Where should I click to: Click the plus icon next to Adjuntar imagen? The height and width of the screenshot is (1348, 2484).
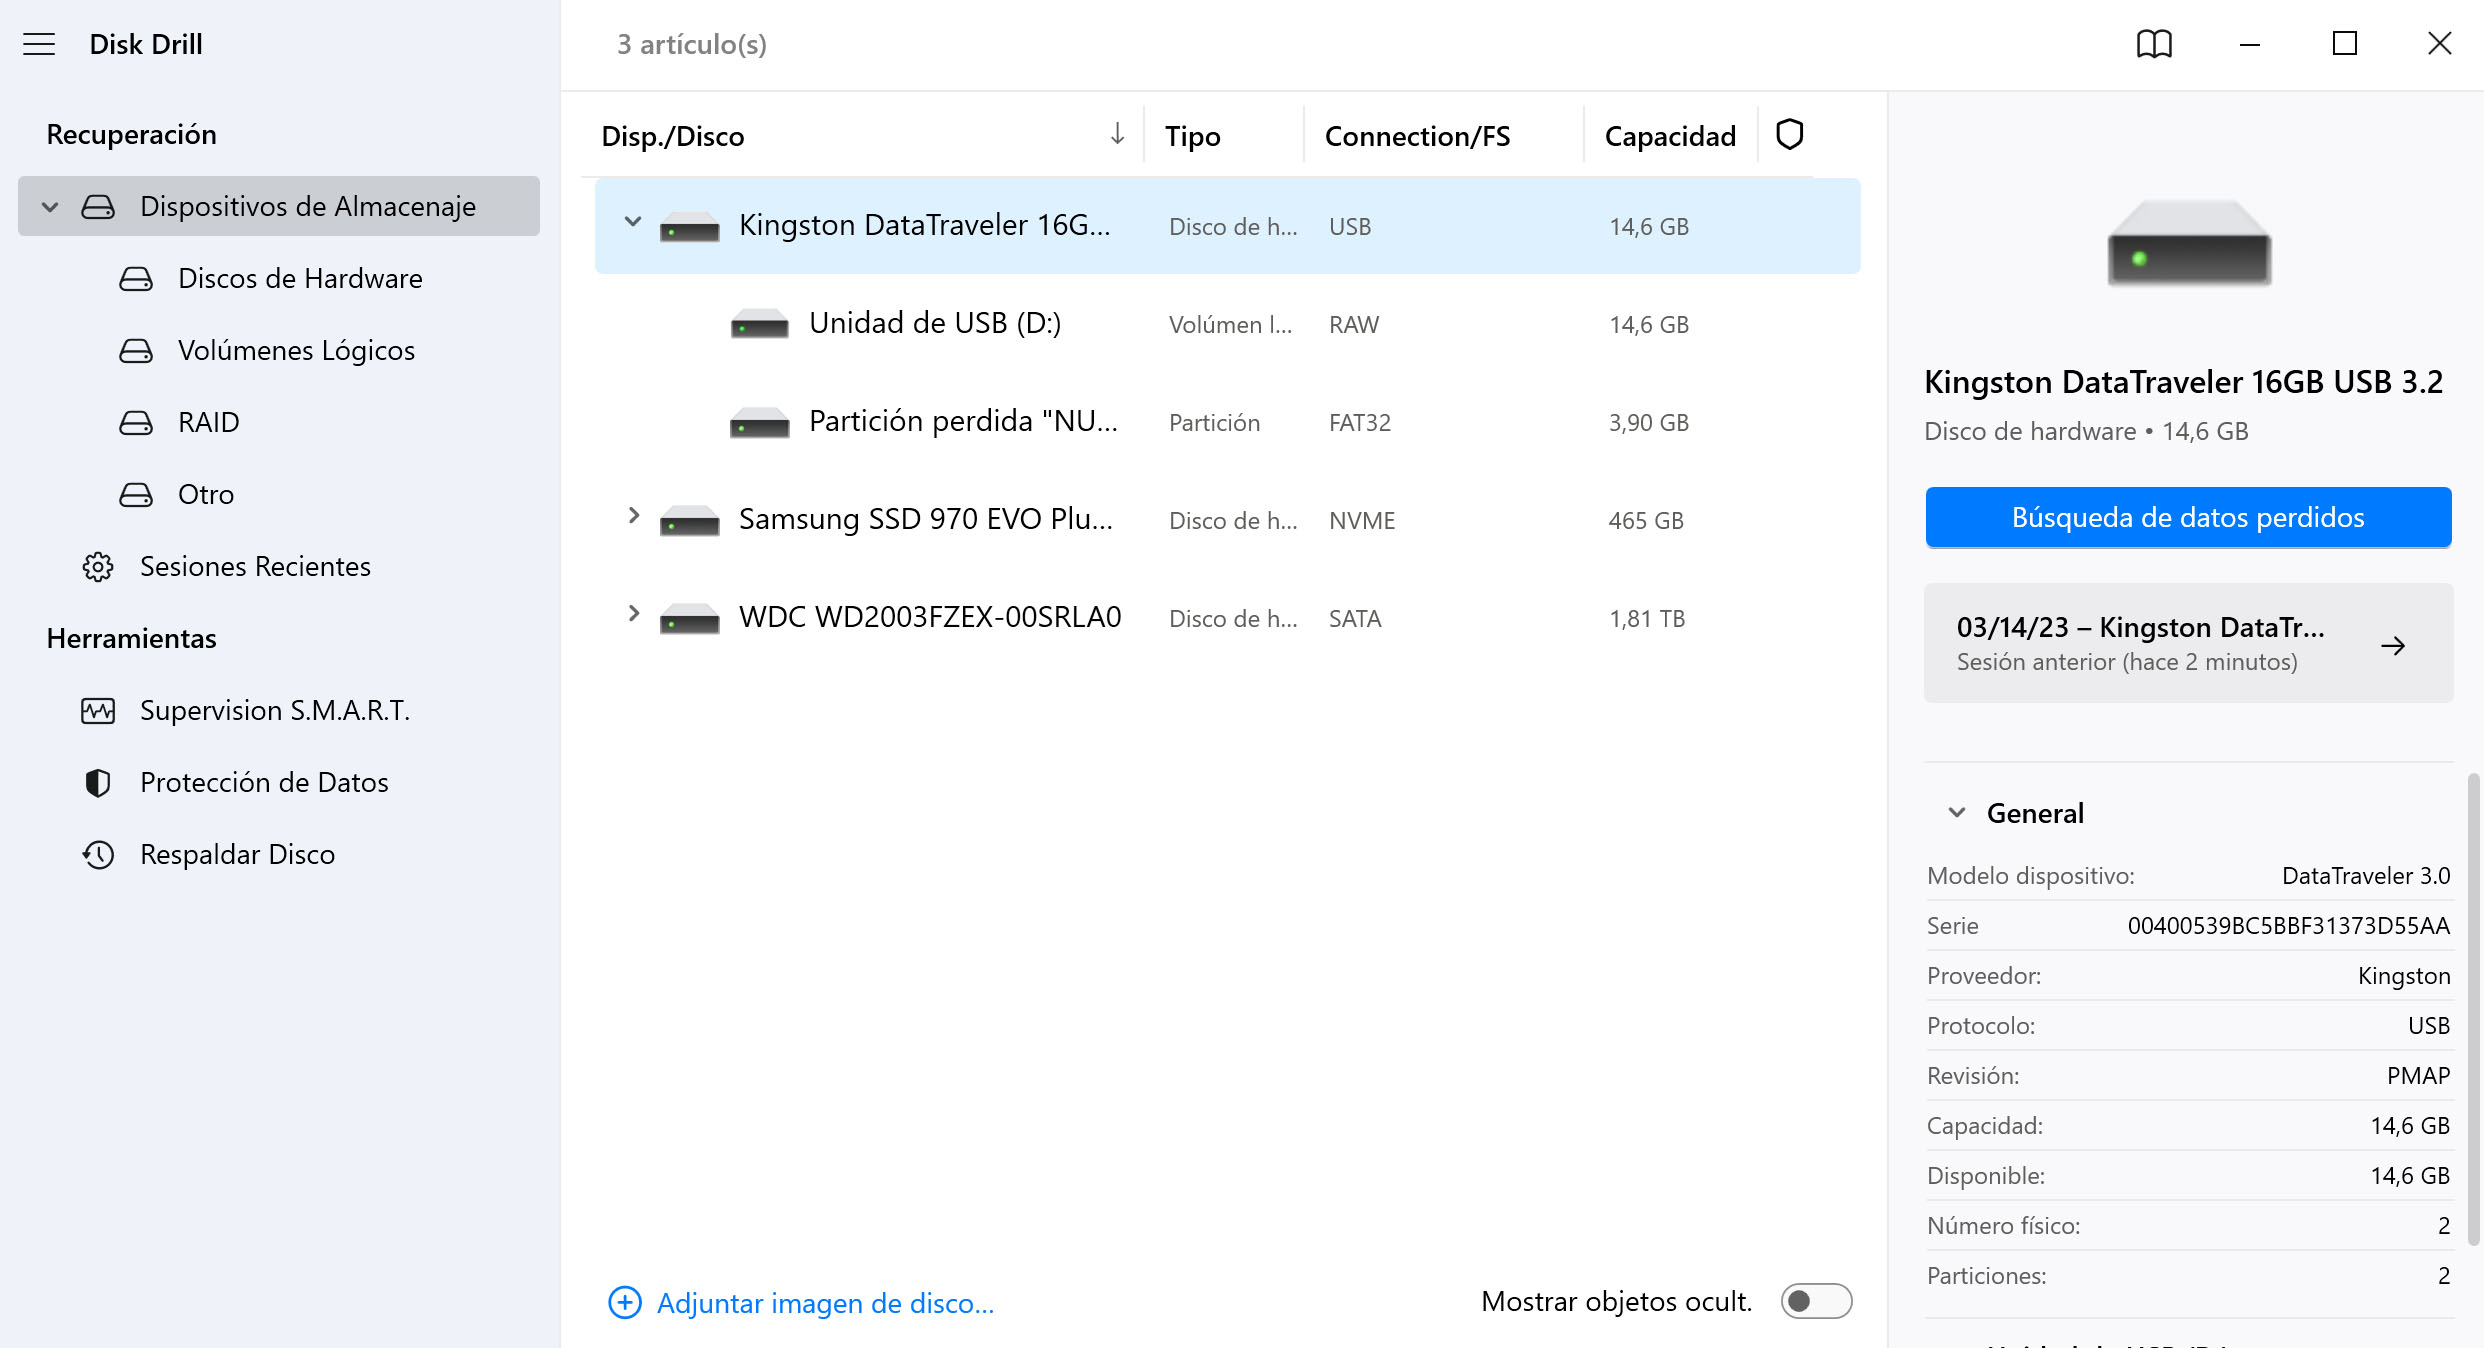(625, 1302)
